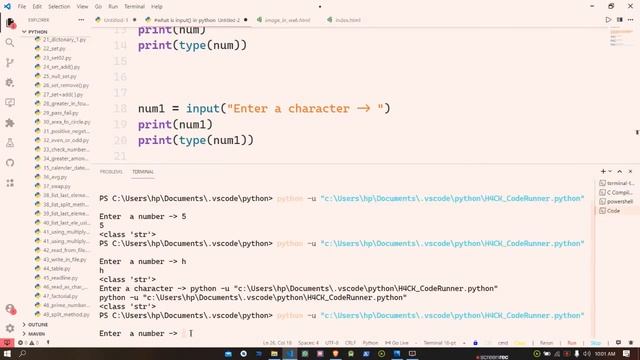Switch to the Untitled-1 editor tab
The image size is (640, 360).
(x=116, y=20)
